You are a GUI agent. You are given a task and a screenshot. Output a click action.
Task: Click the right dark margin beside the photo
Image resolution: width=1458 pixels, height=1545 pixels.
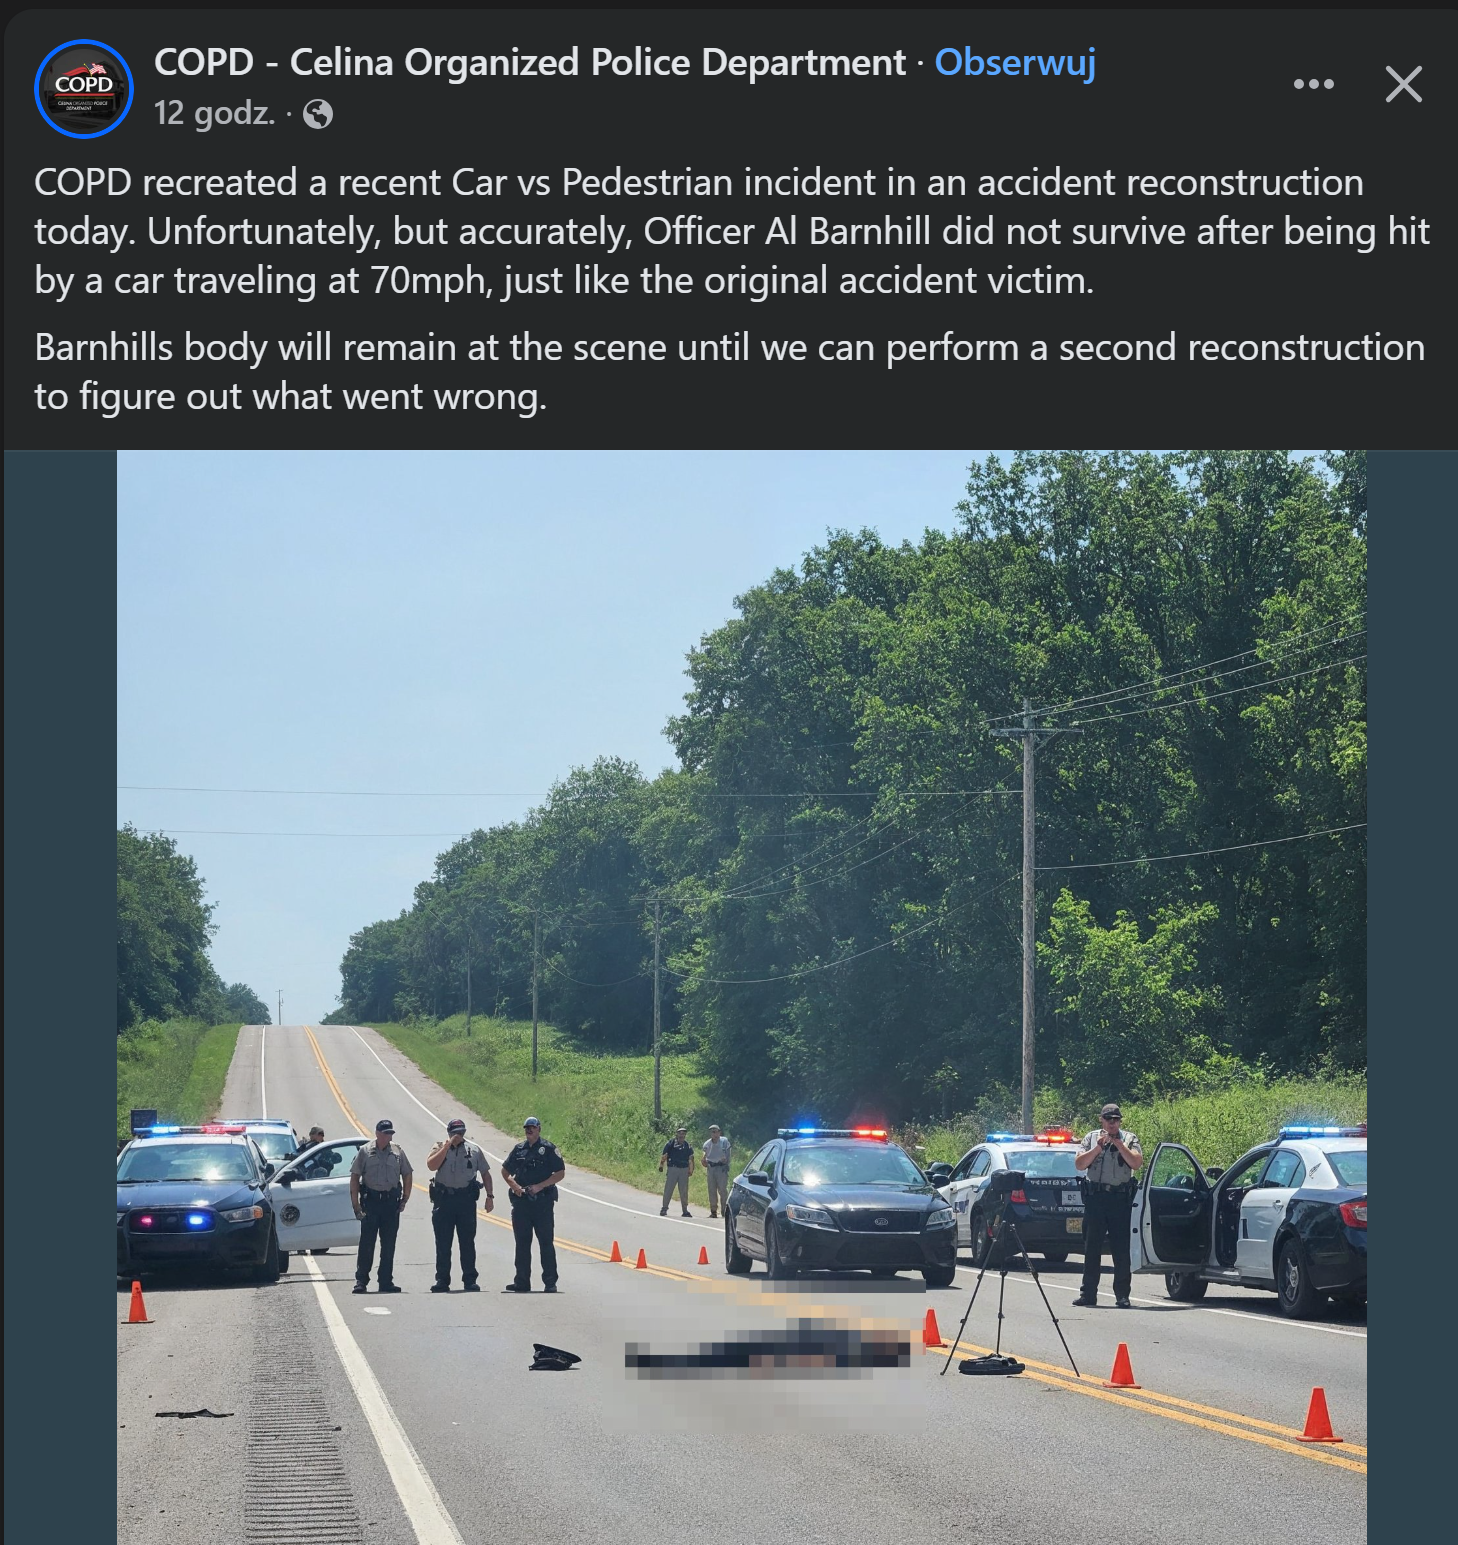[x=1411, y=997]
